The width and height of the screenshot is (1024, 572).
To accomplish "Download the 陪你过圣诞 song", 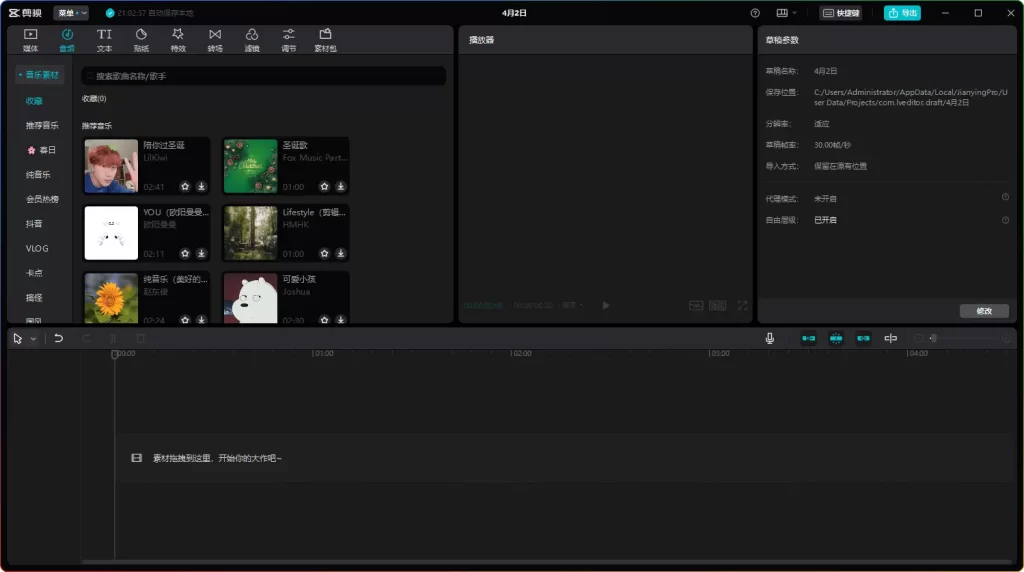I will click(202, 187).
